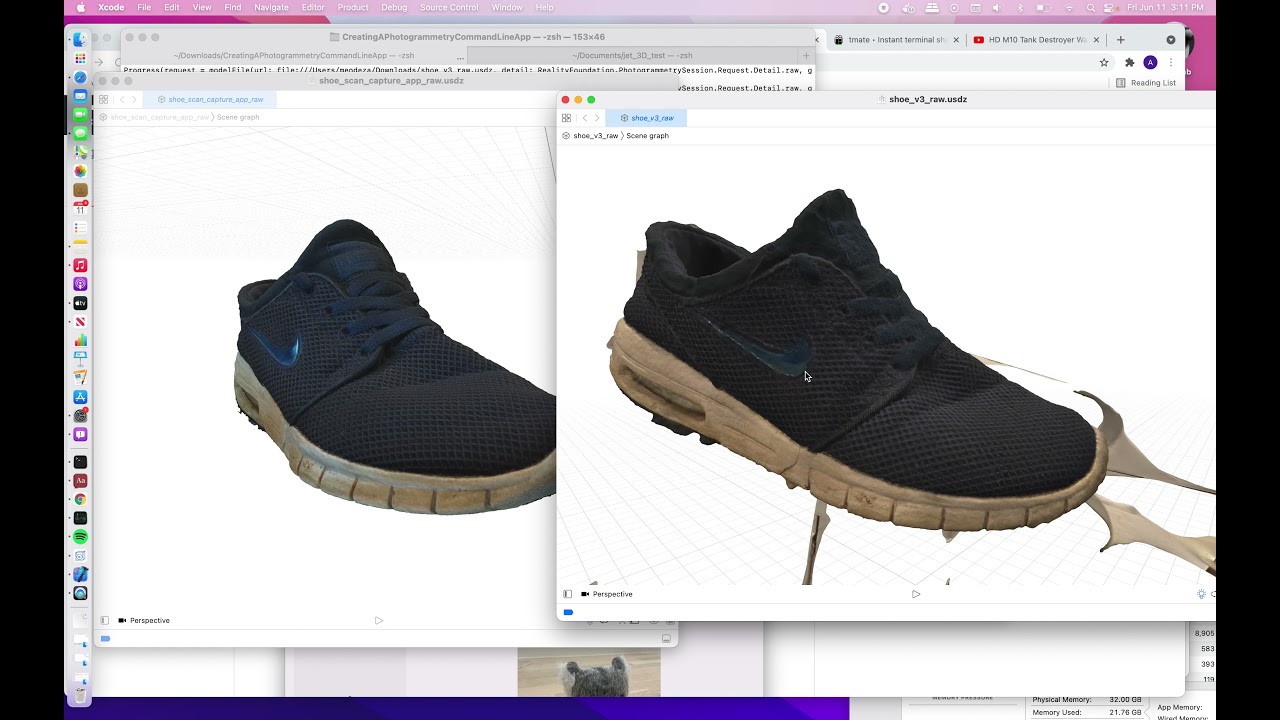
Task: Open the Apple menu
Action: pos(80,8)
